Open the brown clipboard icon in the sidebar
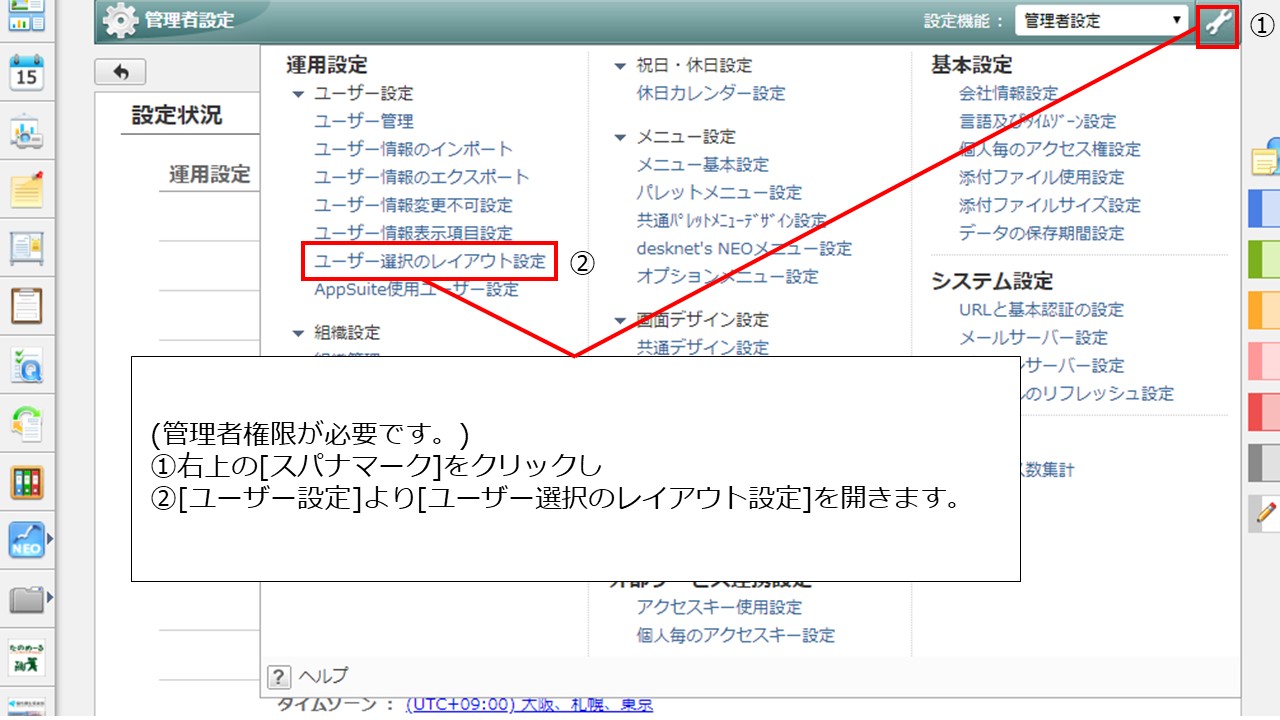This screenshot has height=720, width=1280. [27, 305]
